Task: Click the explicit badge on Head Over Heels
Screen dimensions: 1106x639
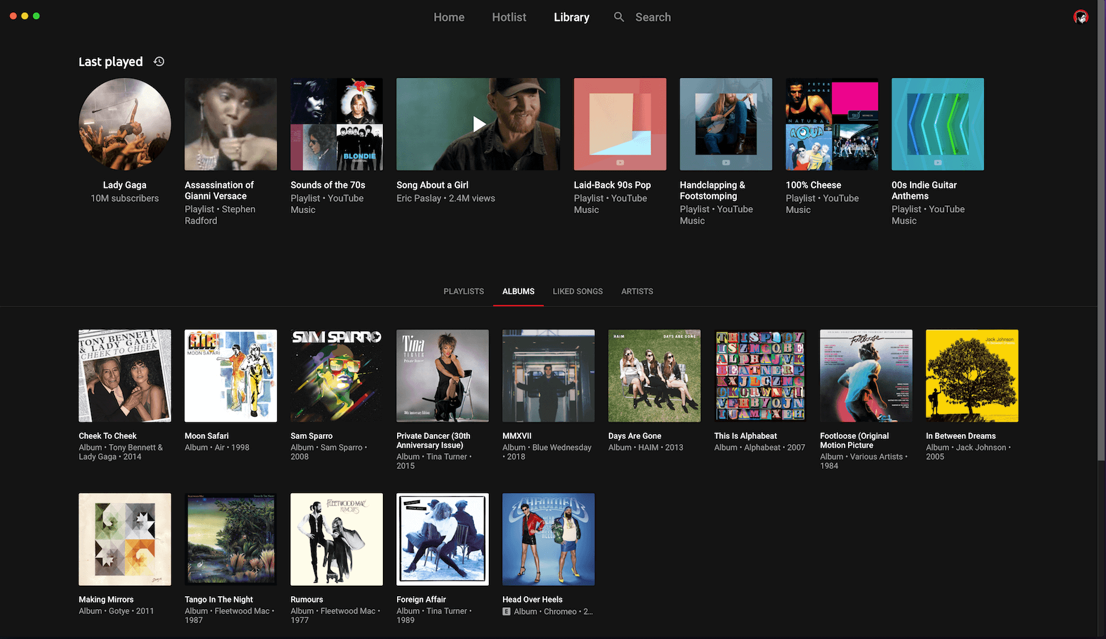Action: (x=507, y=611)
